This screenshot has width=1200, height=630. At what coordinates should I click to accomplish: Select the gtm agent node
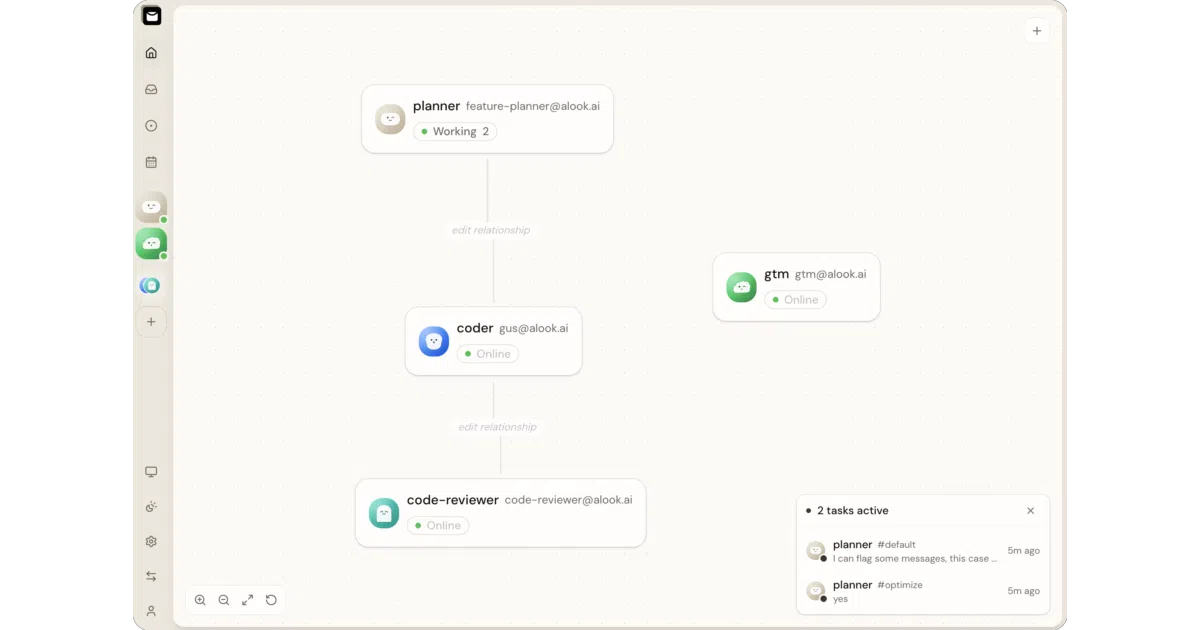797,287
